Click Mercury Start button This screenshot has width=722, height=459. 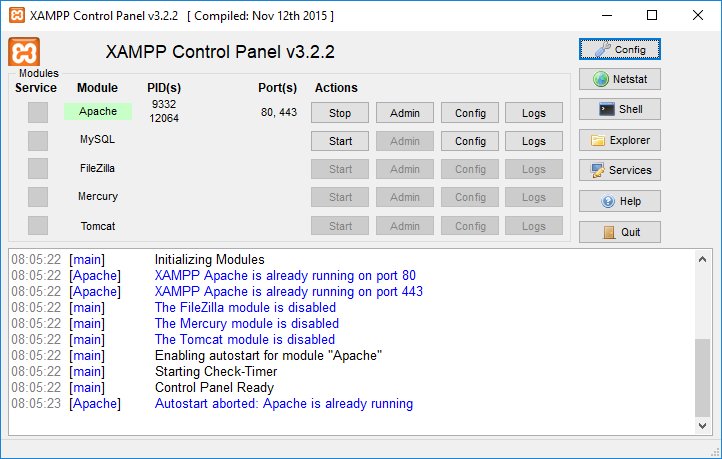pos(340,197)
